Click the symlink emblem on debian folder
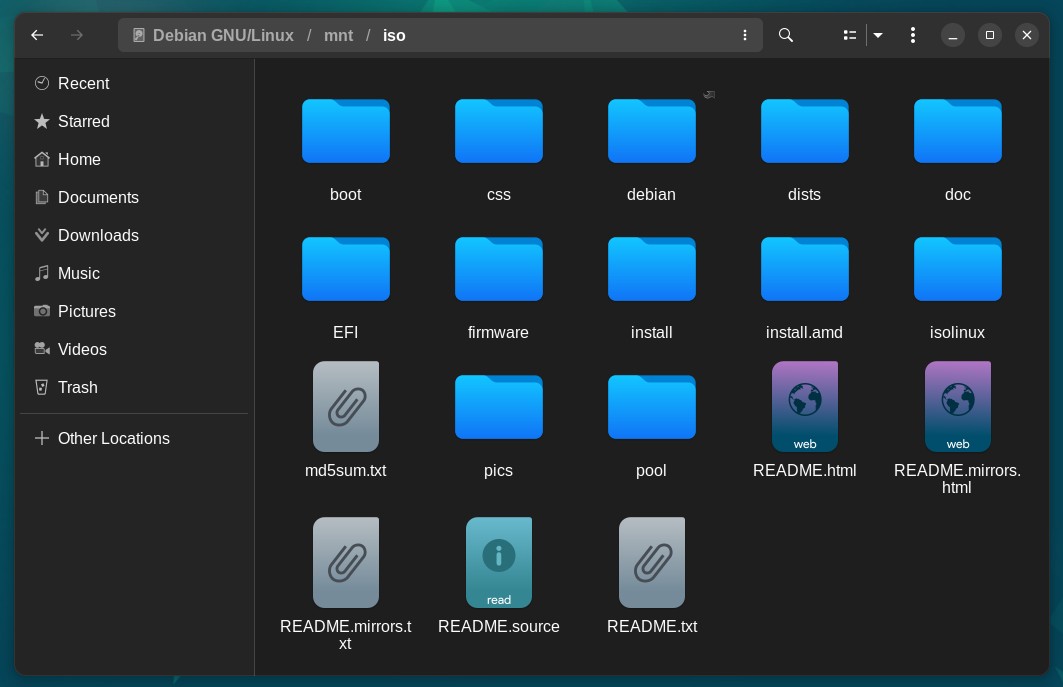The image size is (1063, 687). 709,95
